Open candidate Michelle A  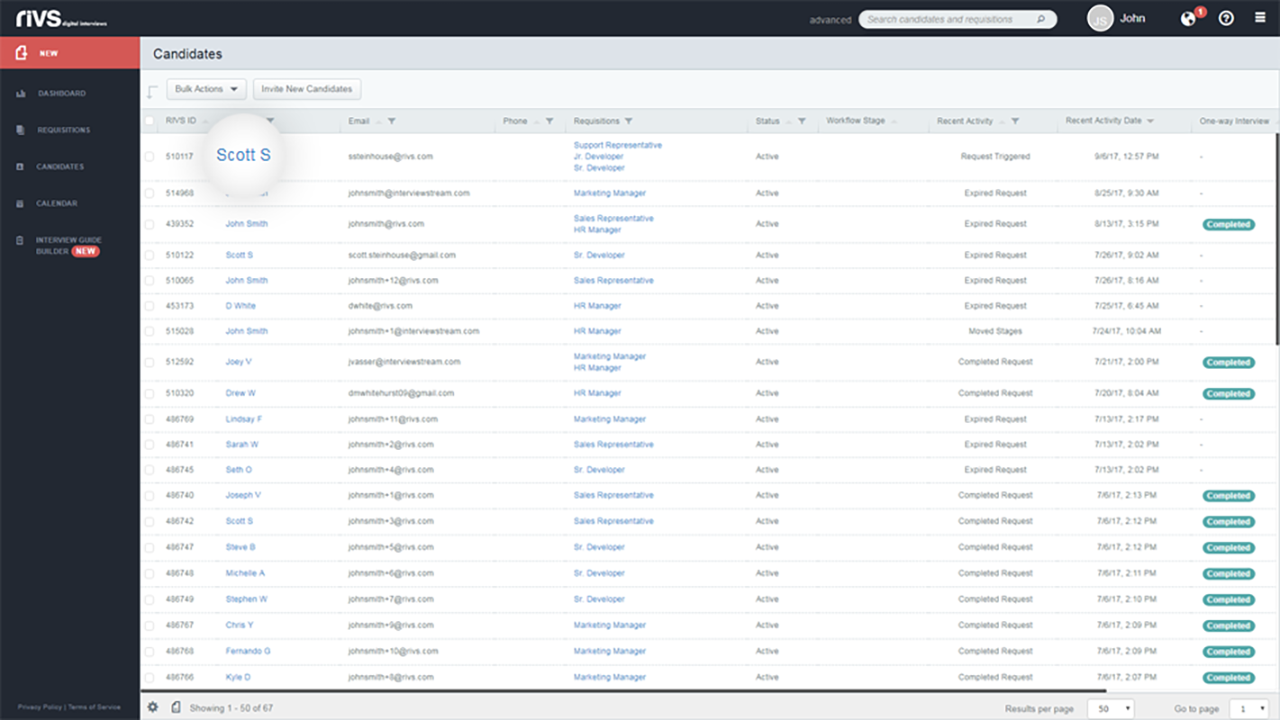click(x=245, y=573)
